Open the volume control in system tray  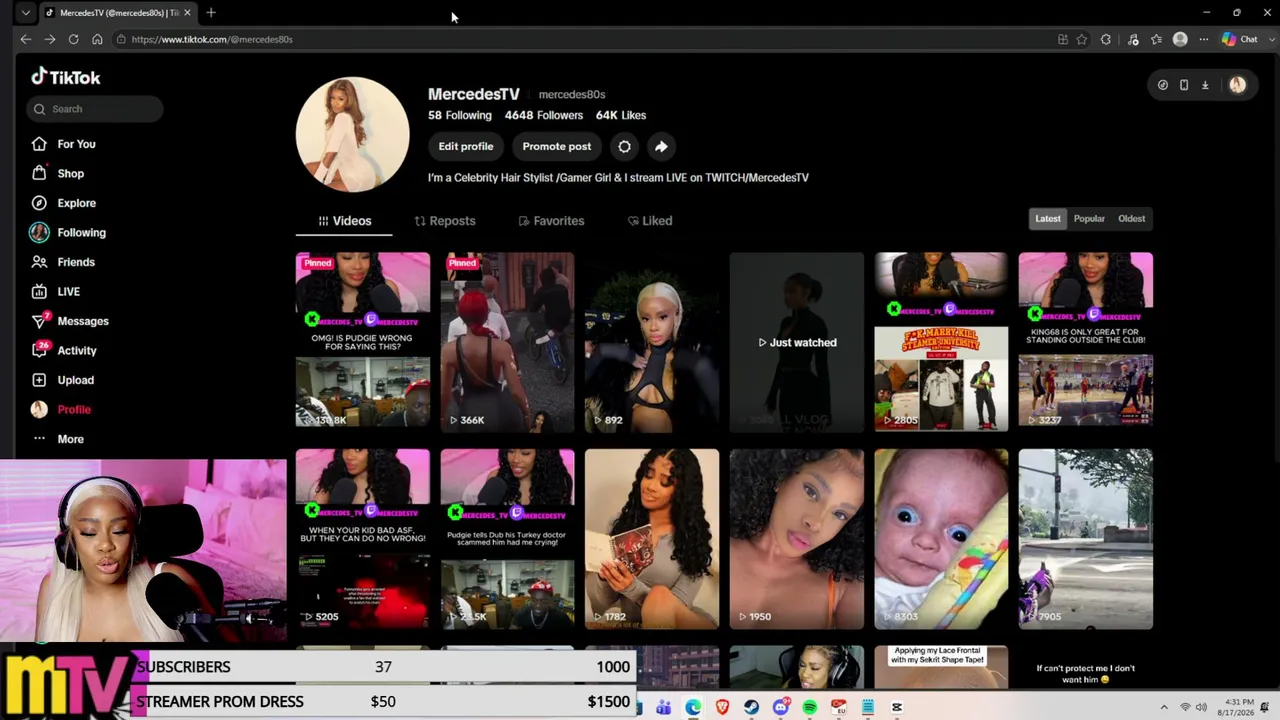pyautogui.click(x=1201, y=708)
